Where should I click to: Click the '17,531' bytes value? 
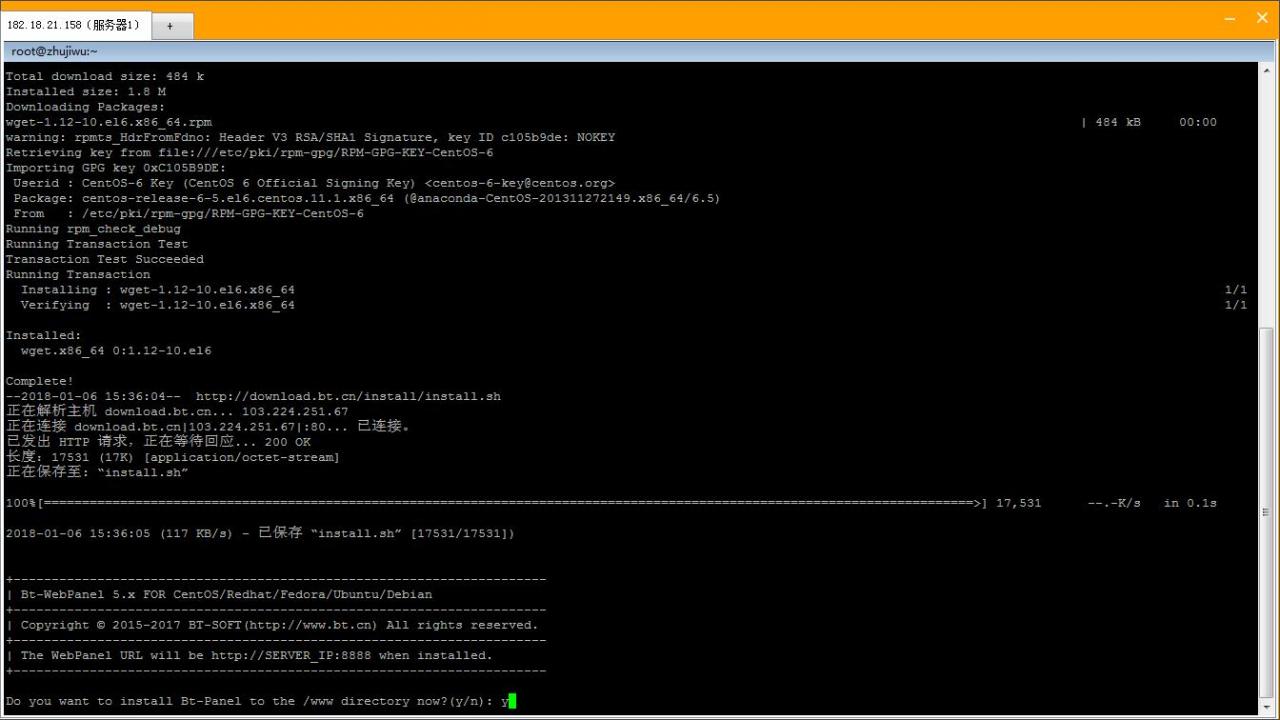click(x=1019, y=503)
